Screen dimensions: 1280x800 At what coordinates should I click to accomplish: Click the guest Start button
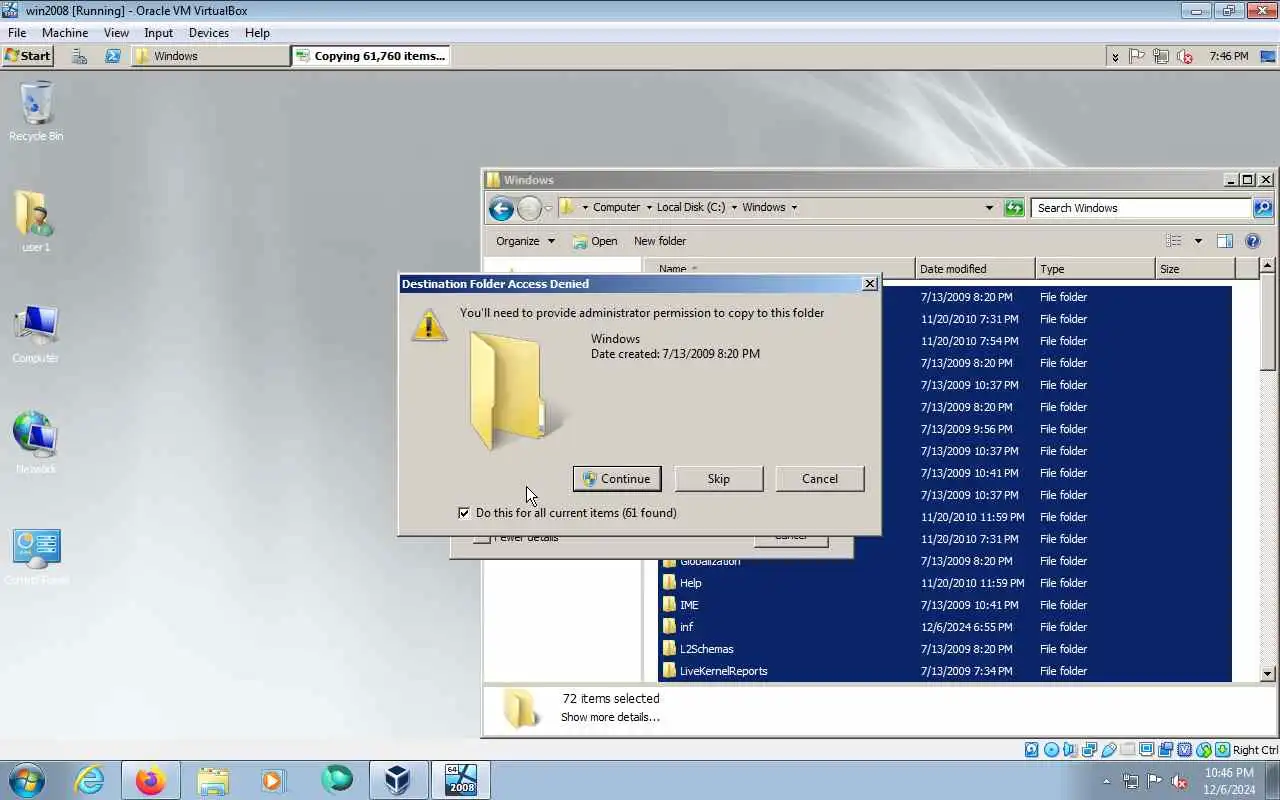click(x=28, y=56)
